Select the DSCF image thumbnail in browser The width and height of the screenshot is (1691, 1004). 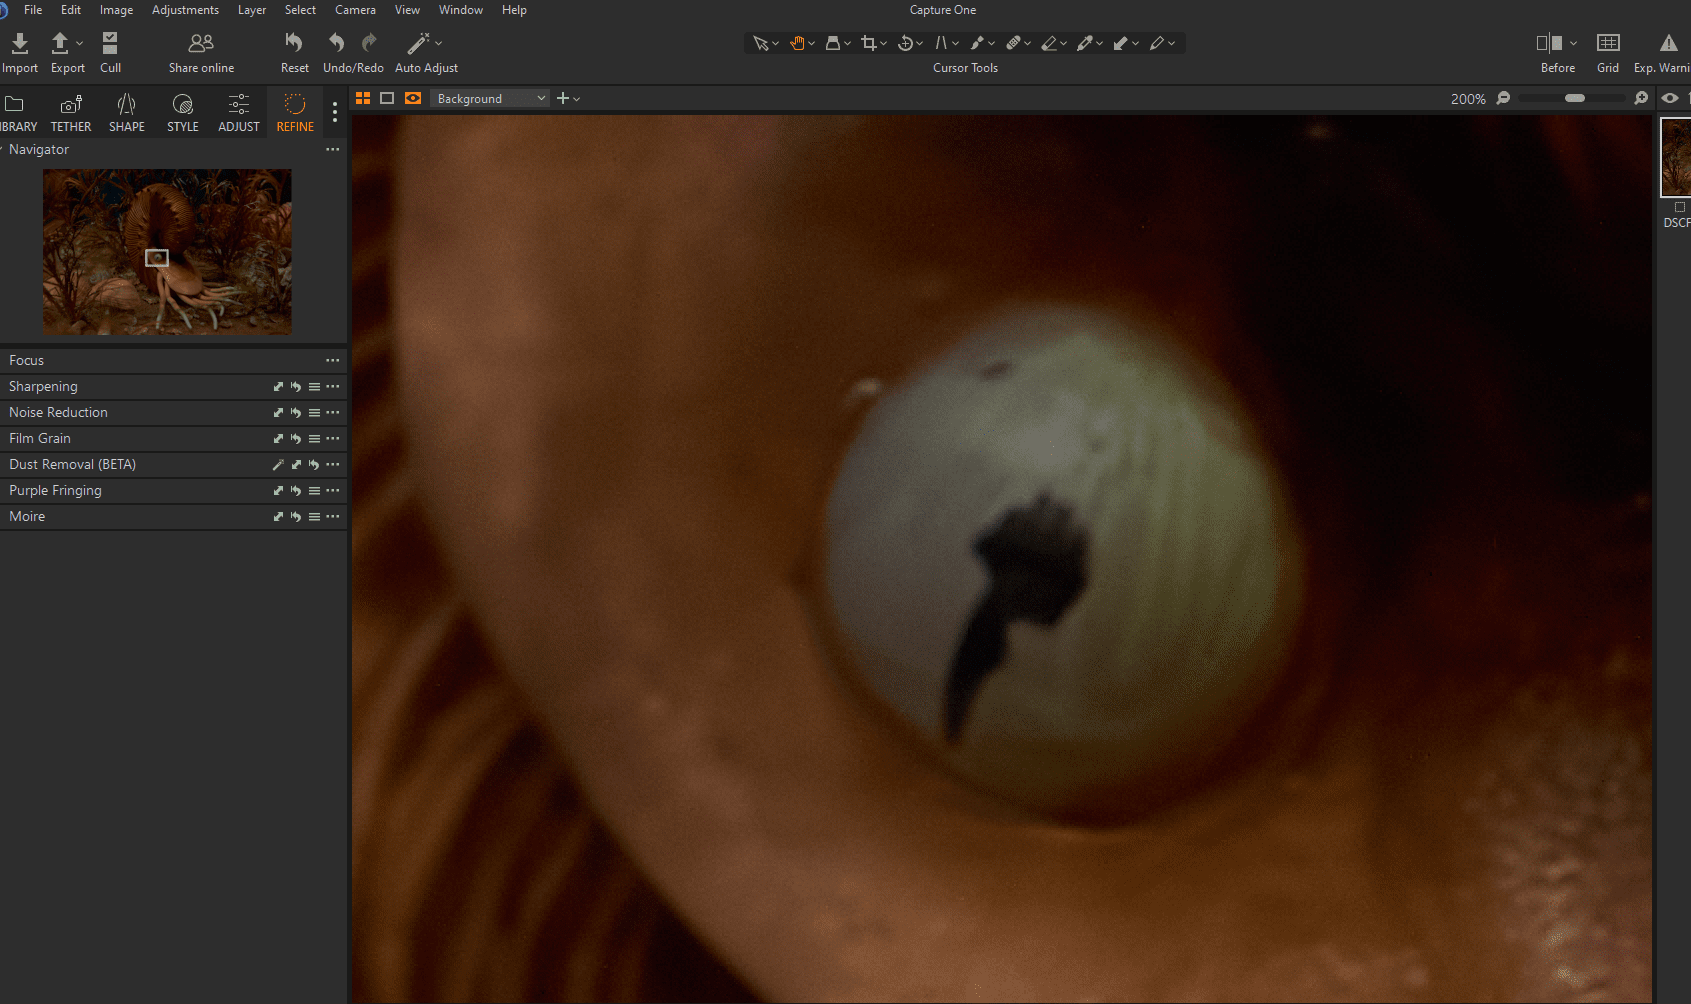tap(1676, 157)
